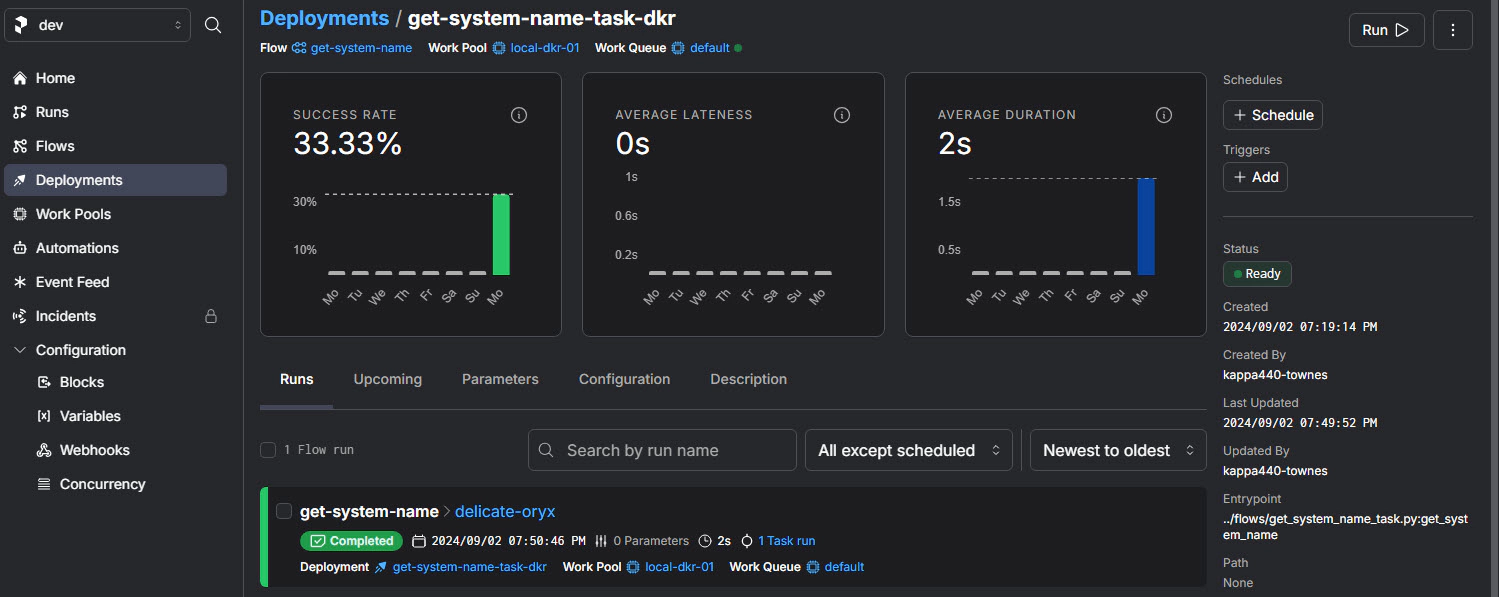
Task: Click the blue Monday bar in Average Duration chart
Action: click(x=1146, y=227)
